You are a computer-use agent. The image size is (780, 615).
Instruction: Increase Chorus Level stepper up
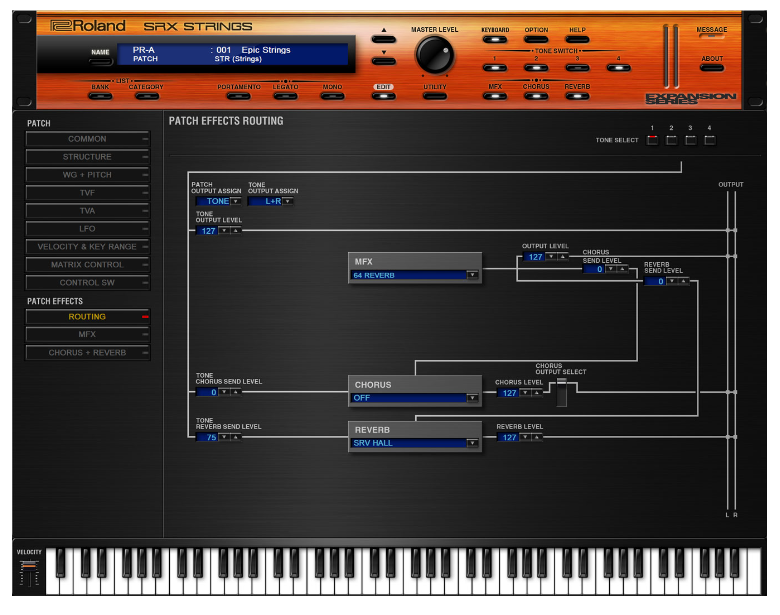[x=536, y=393]
